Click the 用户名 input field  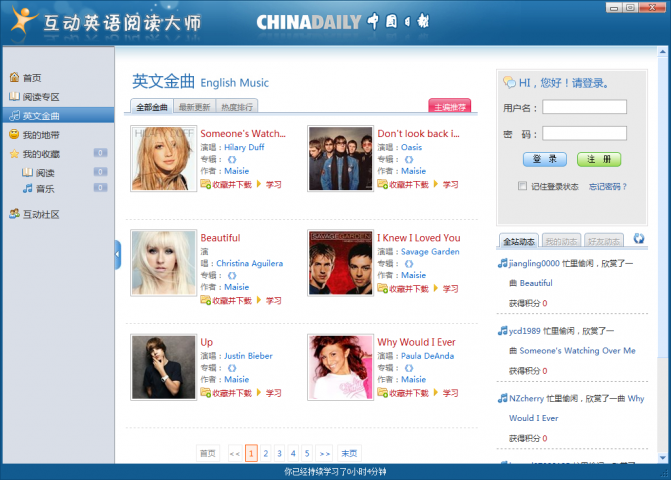(x=585, y=107)
